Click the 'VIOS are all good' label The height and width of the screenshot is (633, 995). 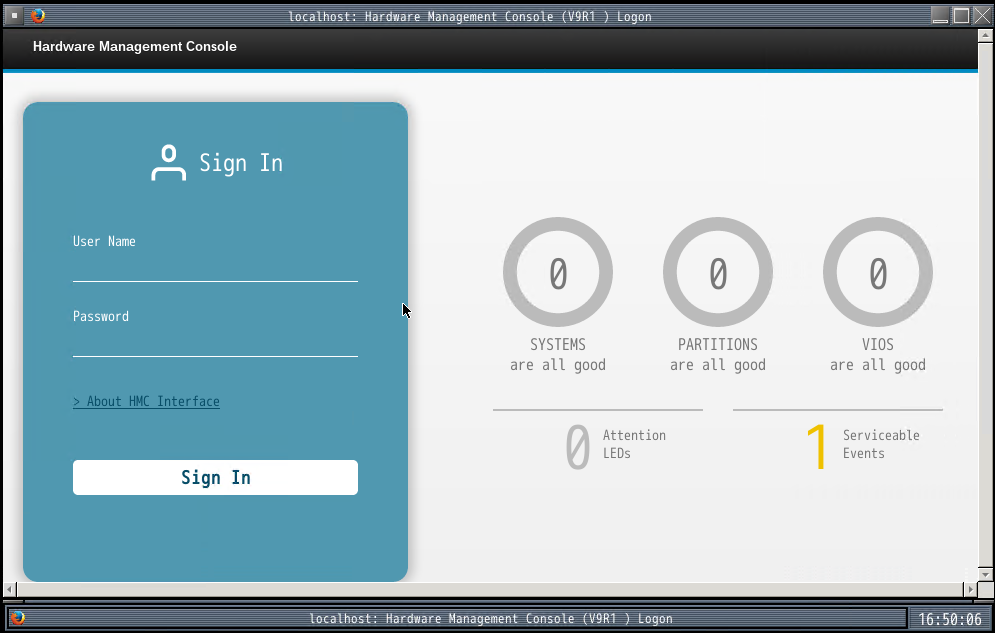(x=878, y=355)
